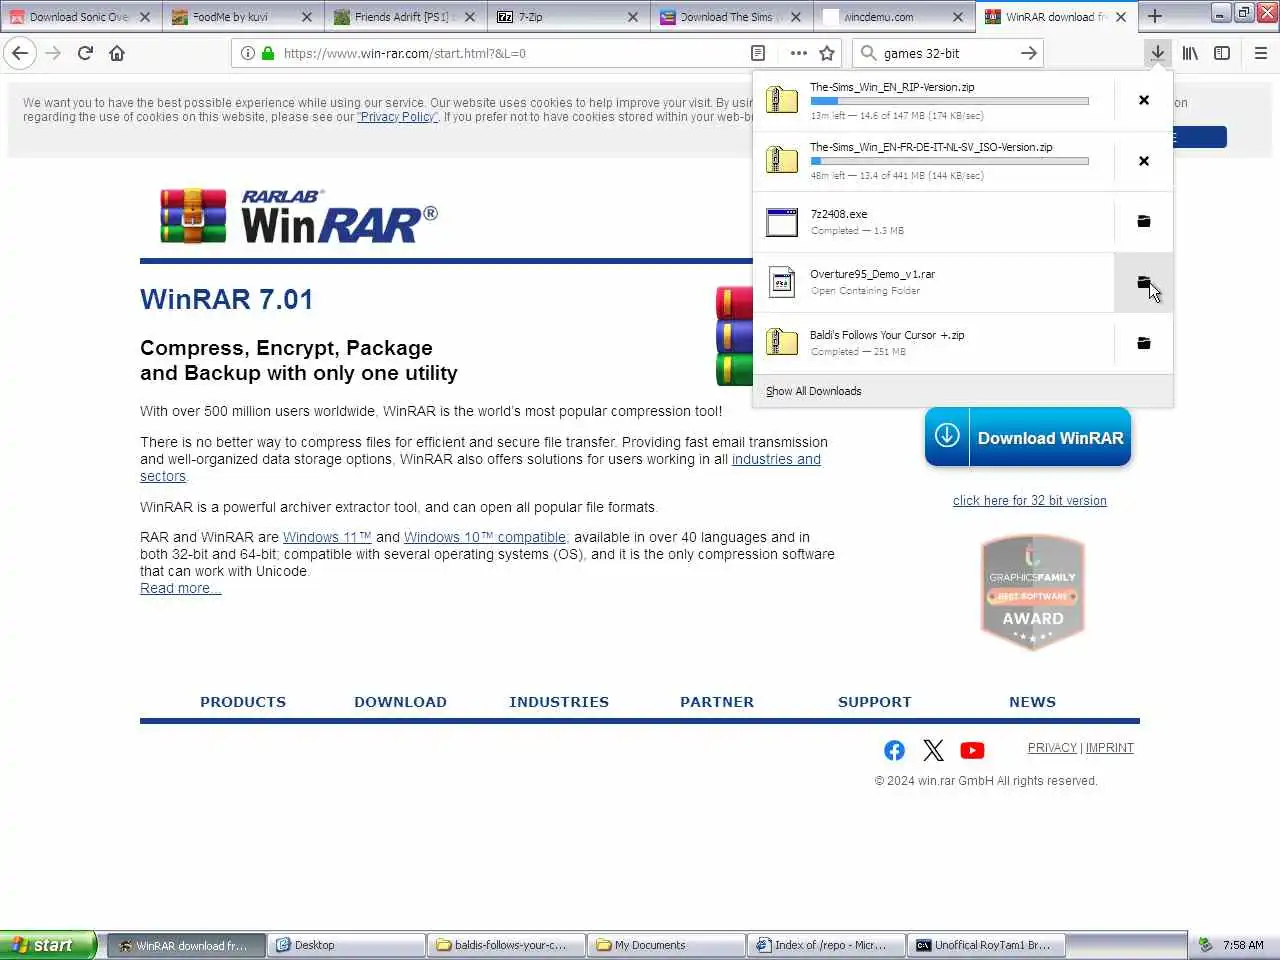
Task: Switch to Desktop taskbar button
Action: coord(346,945)
